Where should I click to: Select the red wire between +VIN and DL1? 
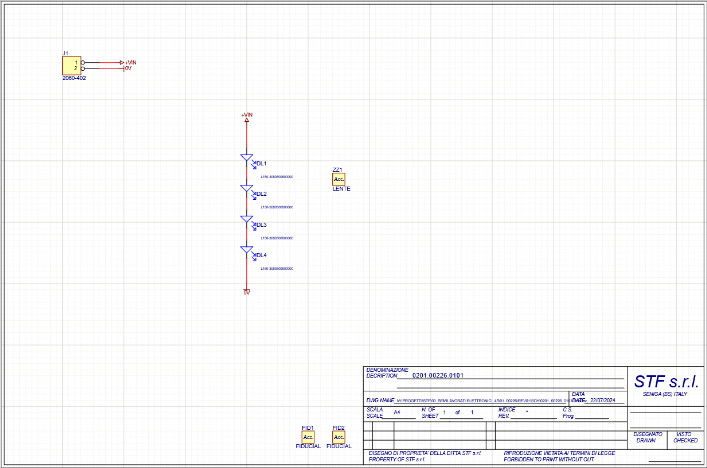247,136
